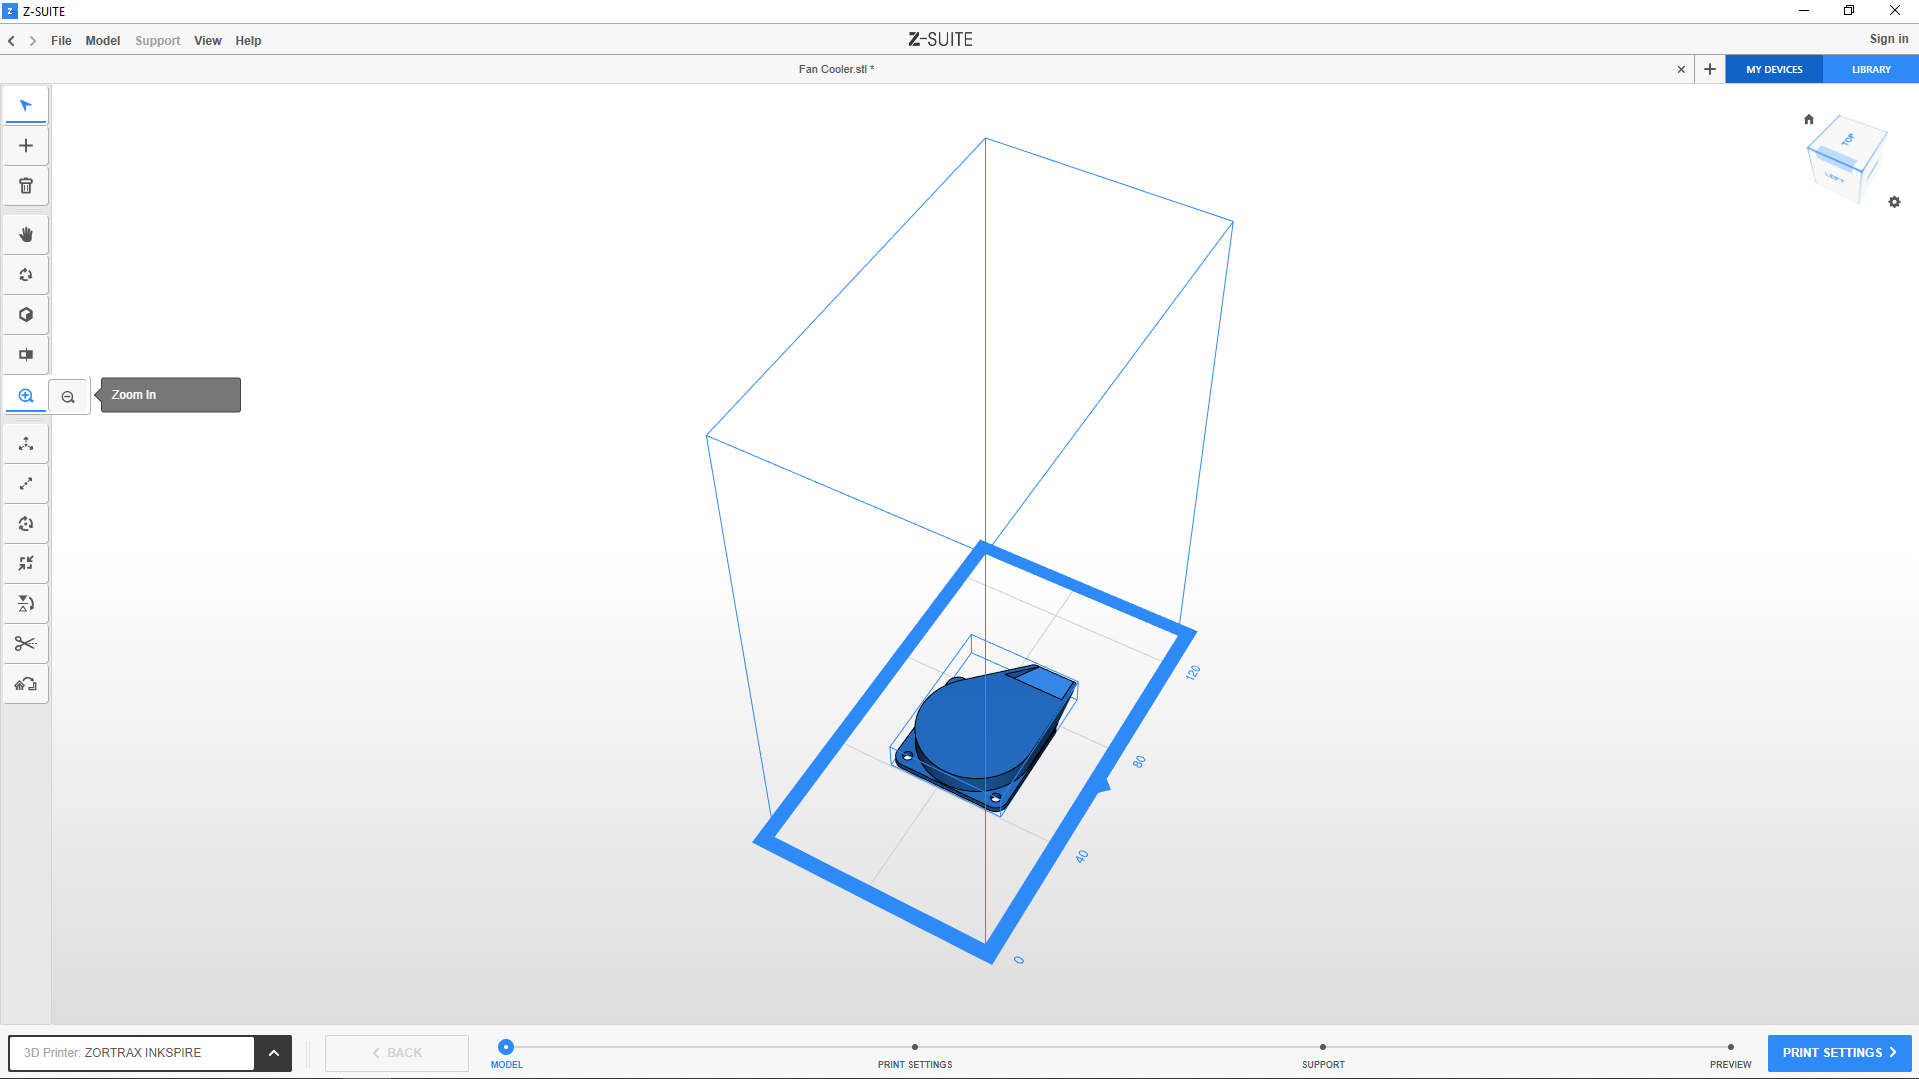The width and height of the screenshot is (1919, 1079).
Task: Select the hand pan tool
Action: (x=26, y=235)
